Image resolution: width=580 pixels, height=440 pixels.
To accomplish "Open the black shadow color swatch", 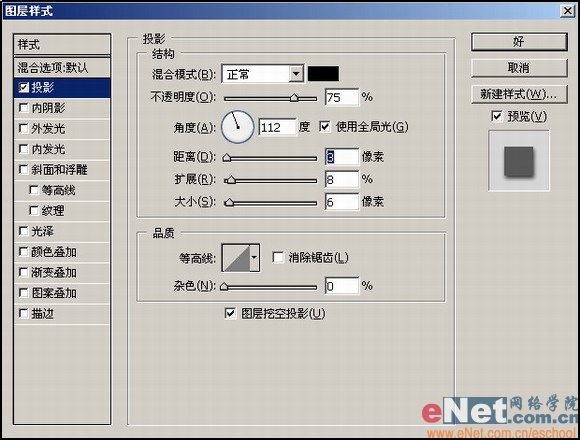I will click(x=323, y=74).
